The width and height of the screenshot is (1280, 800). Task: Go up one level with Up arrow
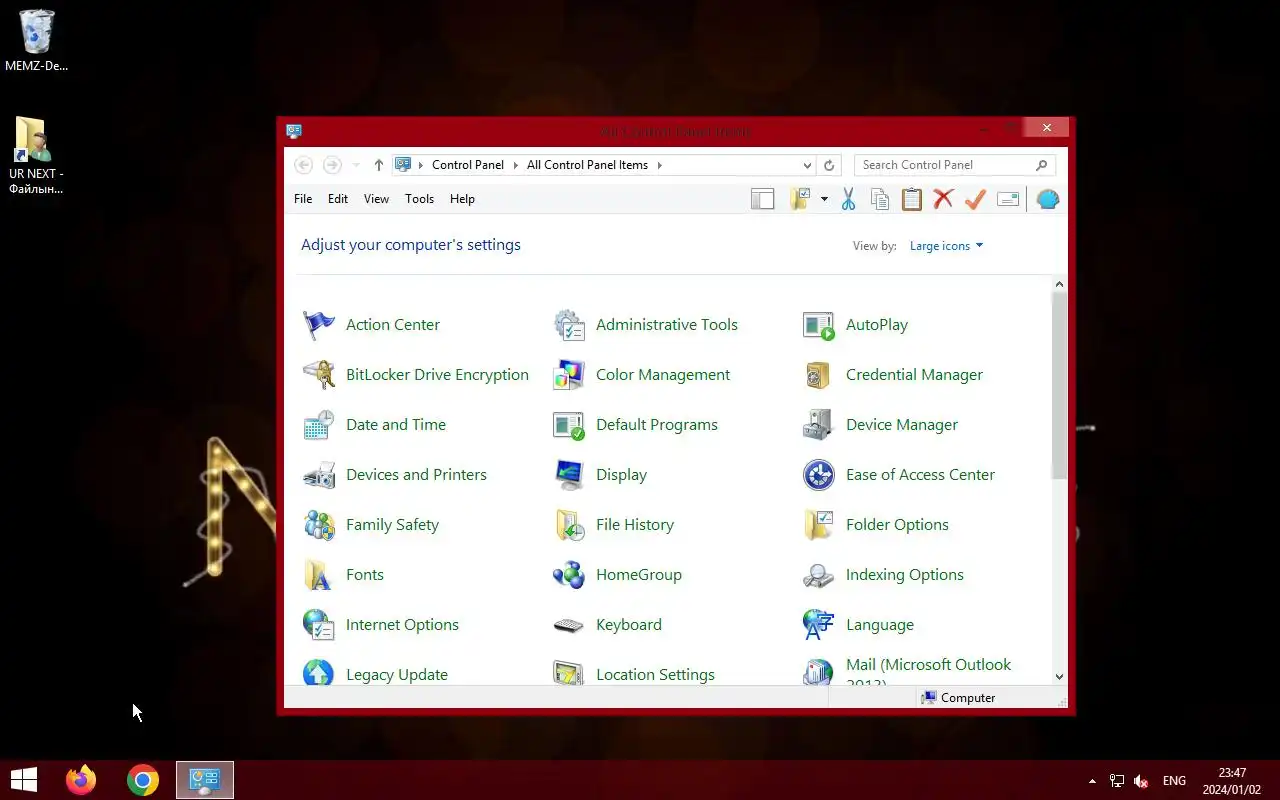pos(378,165)
